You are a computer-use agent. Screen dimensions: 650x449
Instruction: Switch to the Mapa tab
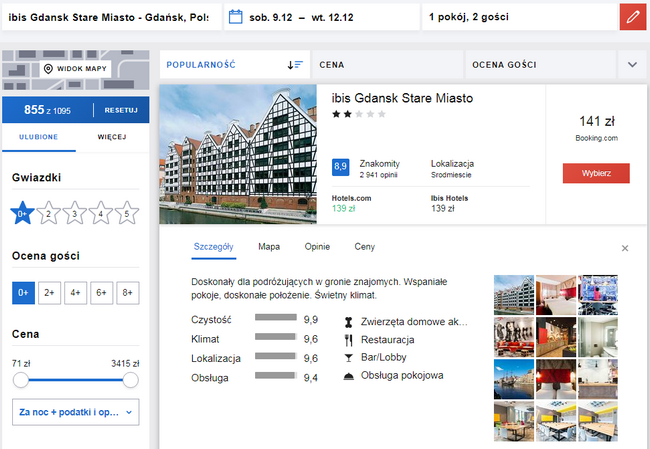click(x=269, y=247)
